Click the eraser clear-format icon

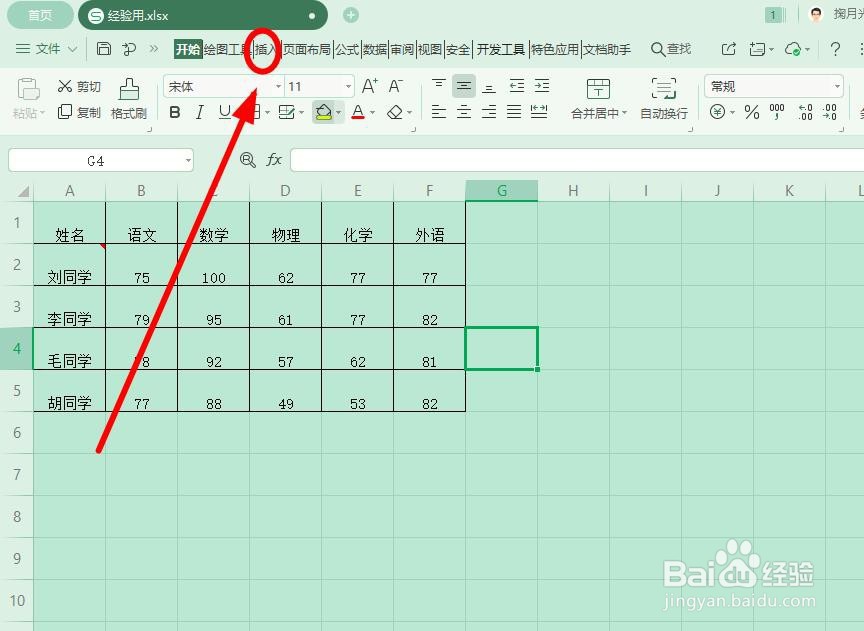pyautogui.click(x=395, y=112)
